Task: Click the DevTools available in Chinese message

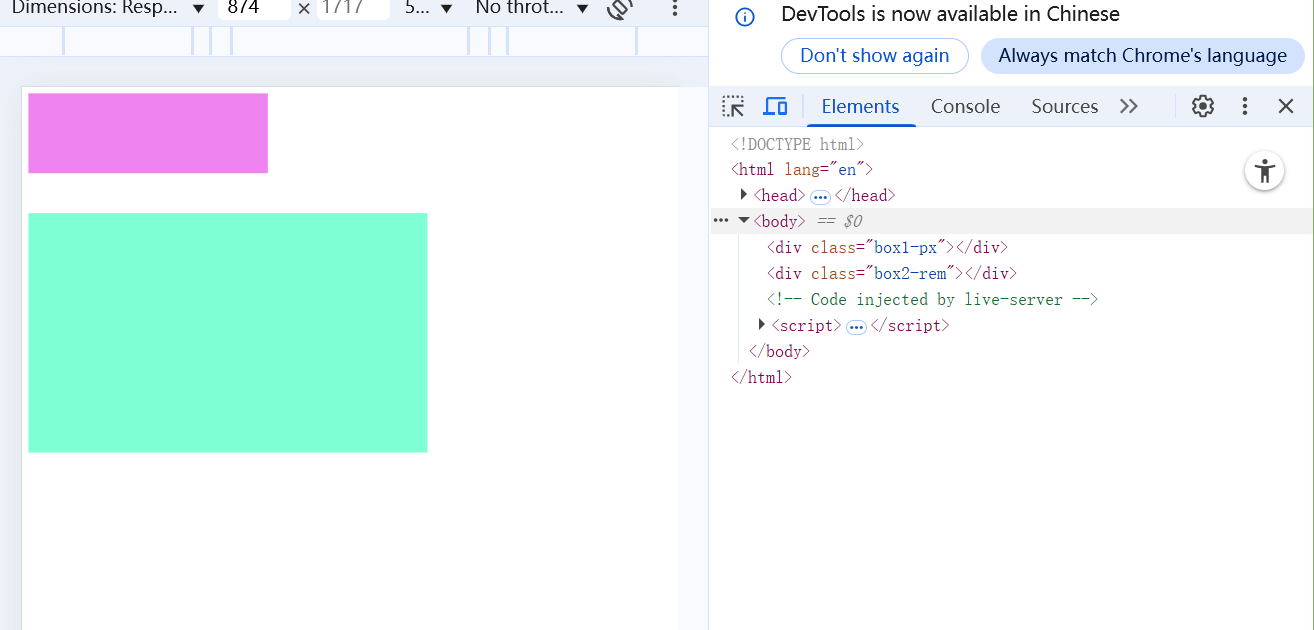Action: 950,15
